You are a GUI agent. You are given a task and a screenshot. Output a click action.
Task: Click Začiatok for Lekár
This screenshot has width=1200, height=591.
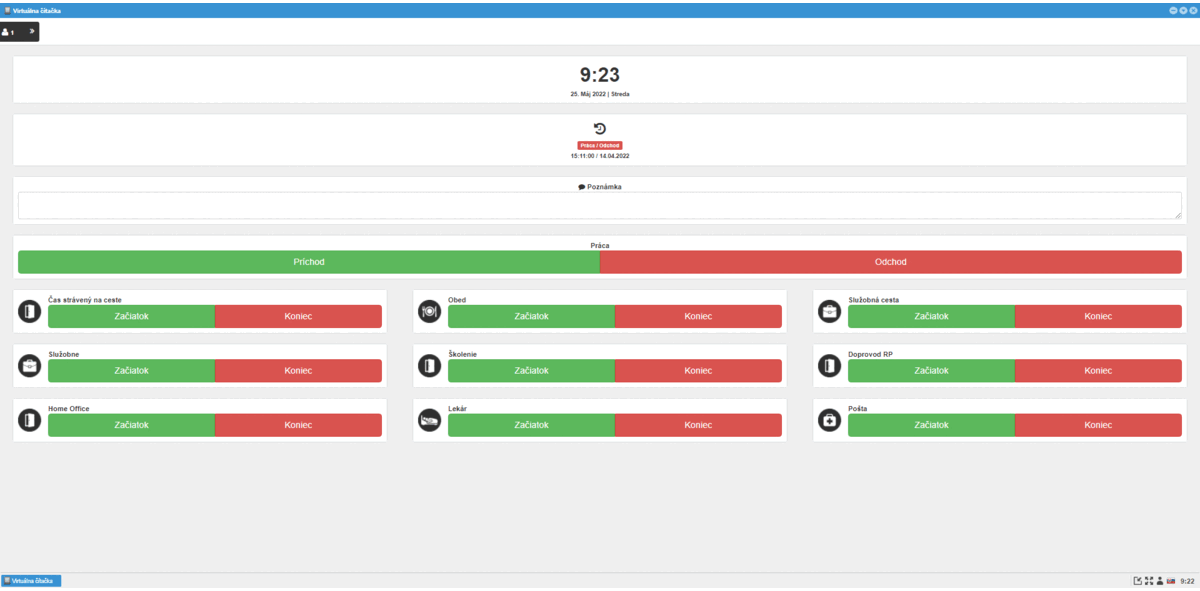(x=531, y=425)
